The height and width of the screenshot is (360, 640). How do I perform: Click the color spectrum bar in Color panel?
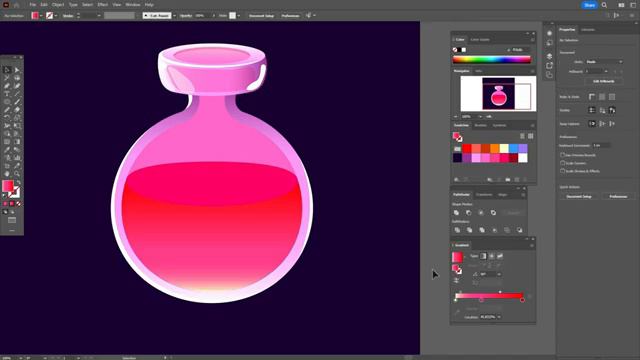492,60
